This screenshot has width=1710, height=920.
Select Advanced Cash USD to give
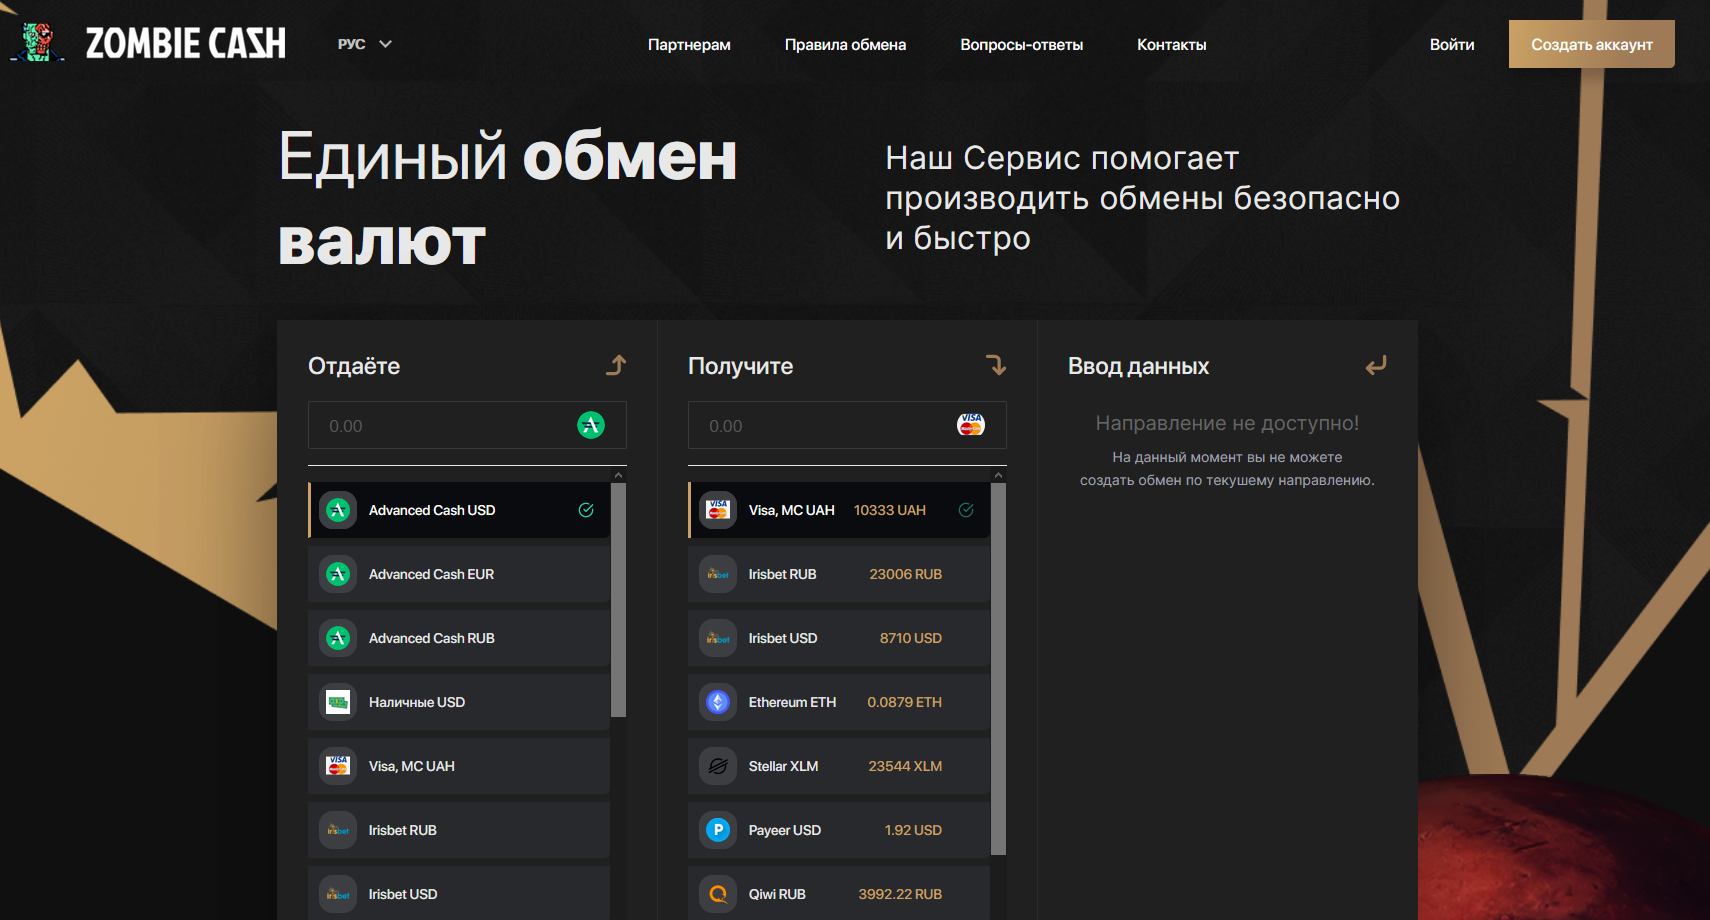point(459,510)
